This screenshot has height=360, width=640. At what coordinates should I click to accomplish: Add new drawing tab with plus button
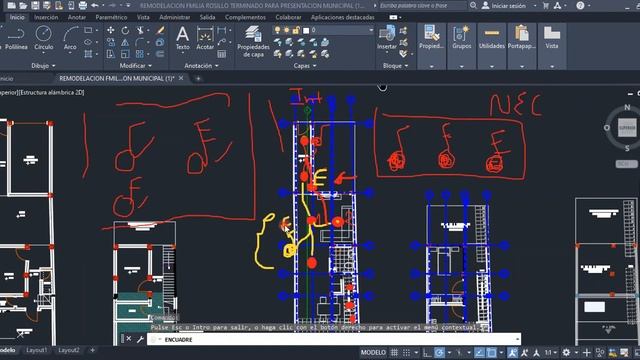[x=198, y=78]
